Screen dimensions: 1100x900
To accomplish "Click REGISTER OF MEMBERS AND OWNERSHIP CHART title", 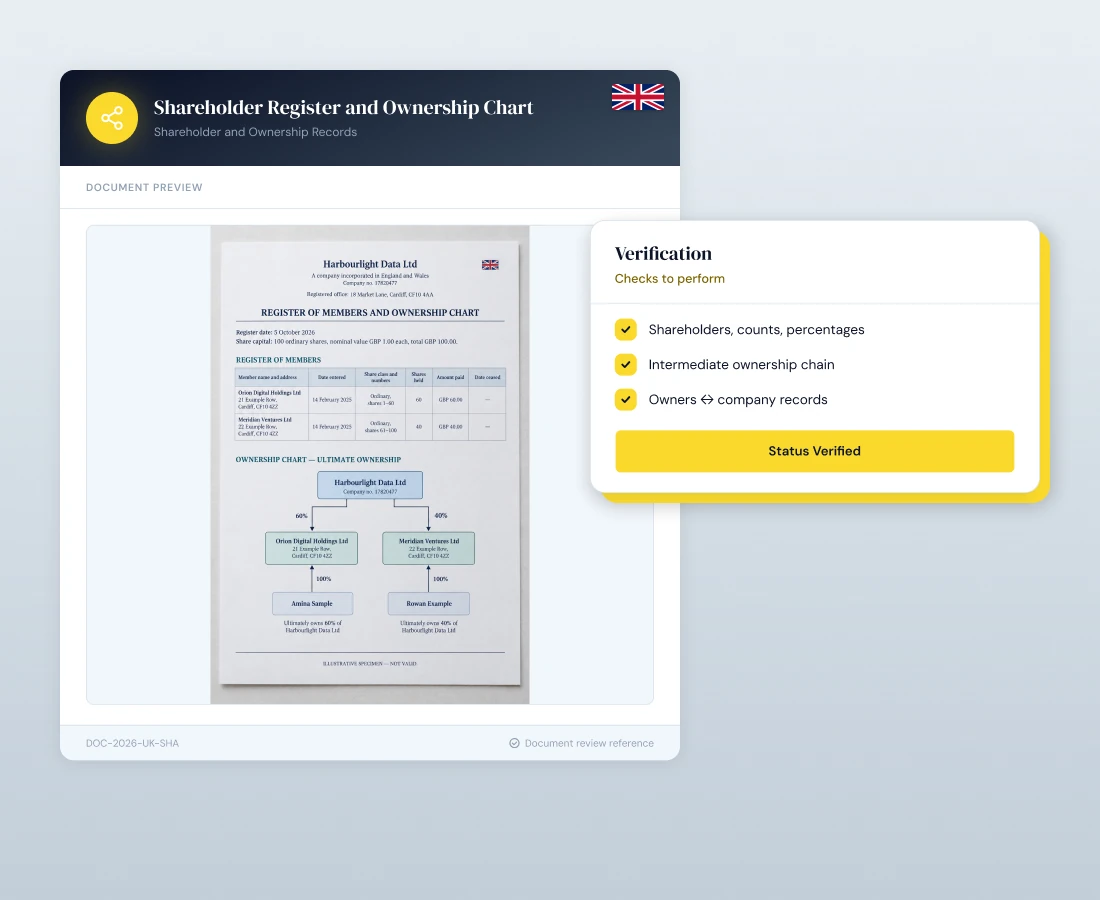I will click(x=370, y=312).
